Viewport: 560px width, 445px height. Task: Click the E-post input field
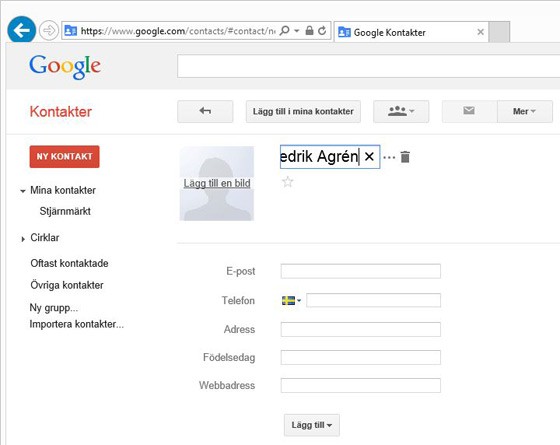coord(360,271)
